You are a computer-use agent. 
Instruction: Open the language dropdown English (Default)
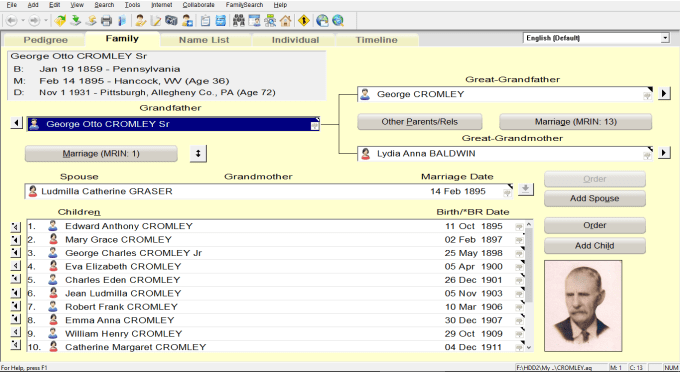[665, 38]
